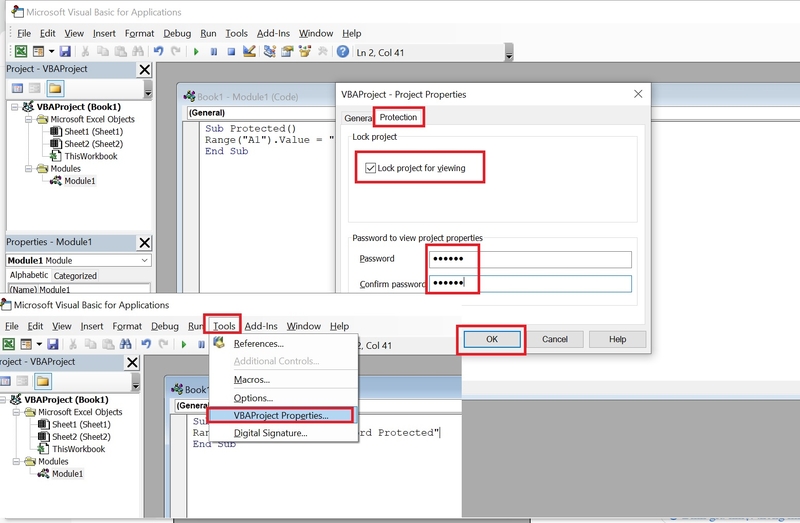Collapse Modules folder in upper tree
This screenshot has width=800, height=523.
coord(29,168)
